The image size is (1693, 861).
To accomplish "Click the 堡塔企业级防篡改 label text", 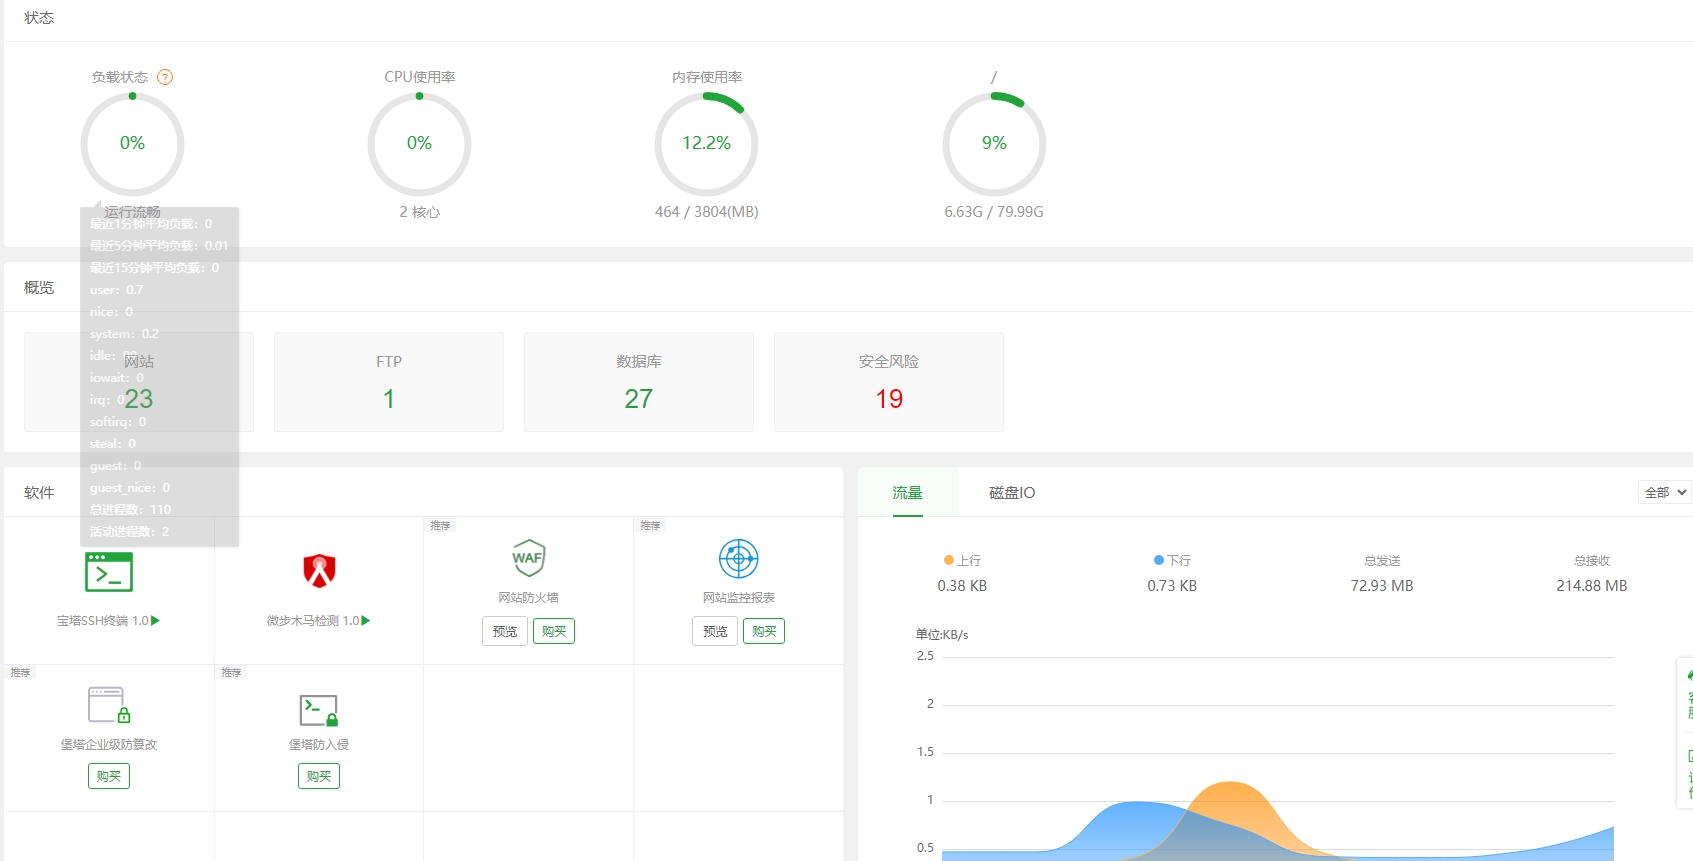I will click(109, 745).
